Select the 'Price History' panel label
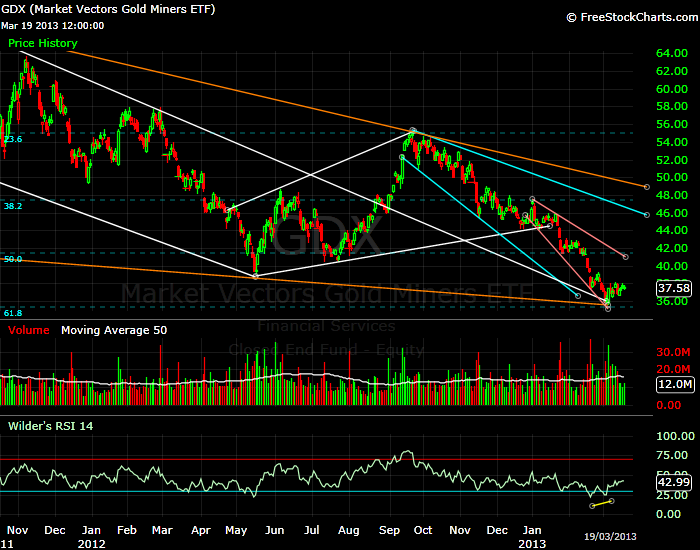Viewport: 700px width, 550px height. [43, 43]
